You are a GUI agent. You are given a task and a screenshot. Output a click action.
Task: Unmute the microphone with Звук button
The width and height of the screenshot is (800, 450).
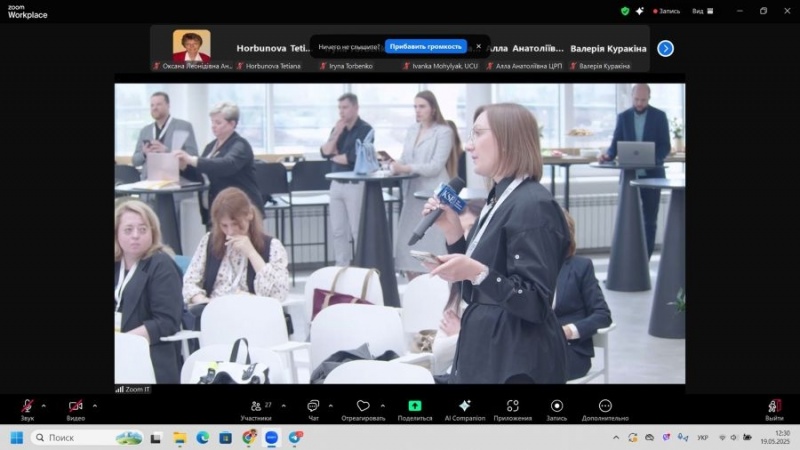pyautogui.click(x=27, y=407)
